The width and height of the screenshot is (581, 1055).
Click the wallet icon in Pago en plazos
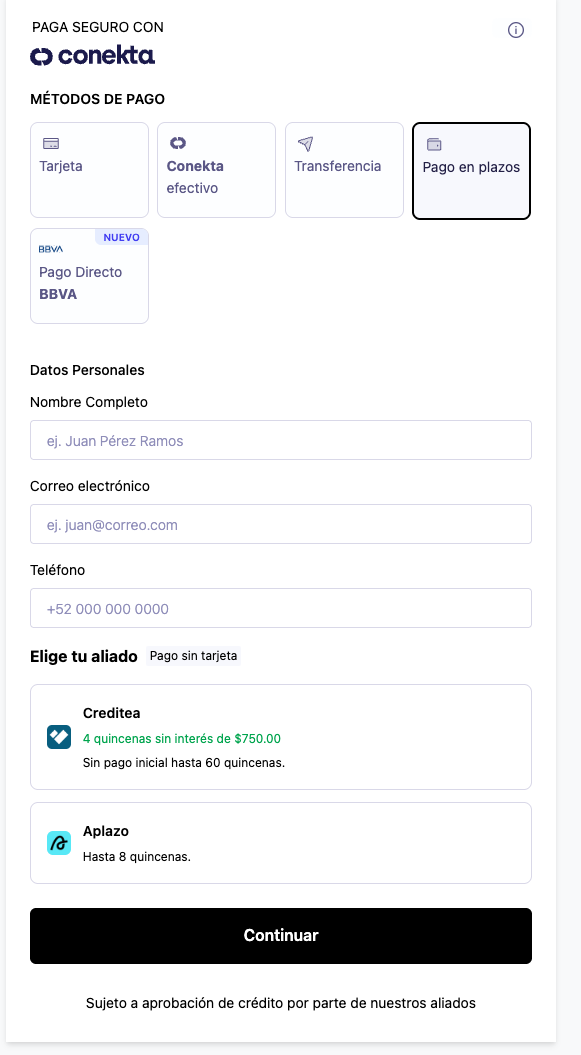coord(434,144)
